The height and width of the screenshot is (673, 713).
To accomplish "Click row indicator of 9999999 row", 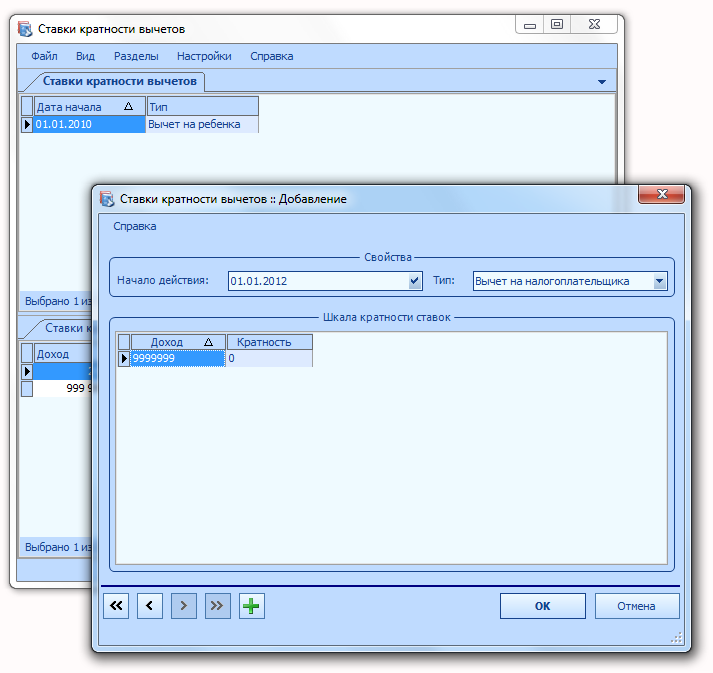I will [124, 358].
